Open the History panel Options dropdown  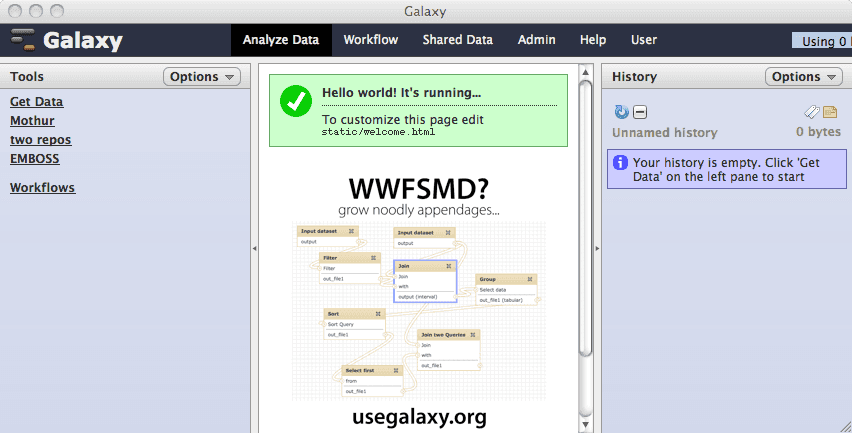[x=804, y=77]
